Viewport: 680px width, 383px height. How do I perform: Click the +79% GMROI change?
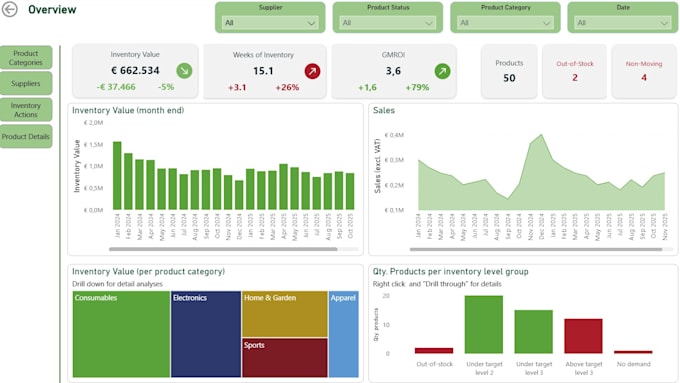tap(417, 87)
